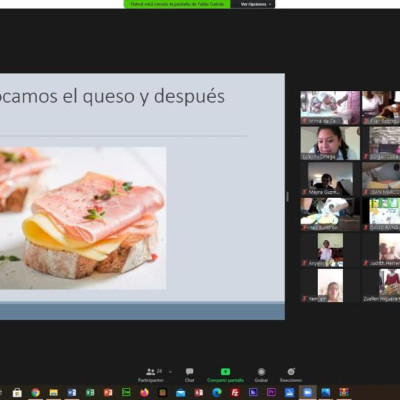Open the Participantes panel
This screenshot has width=400, height=400.
(151, 375)
